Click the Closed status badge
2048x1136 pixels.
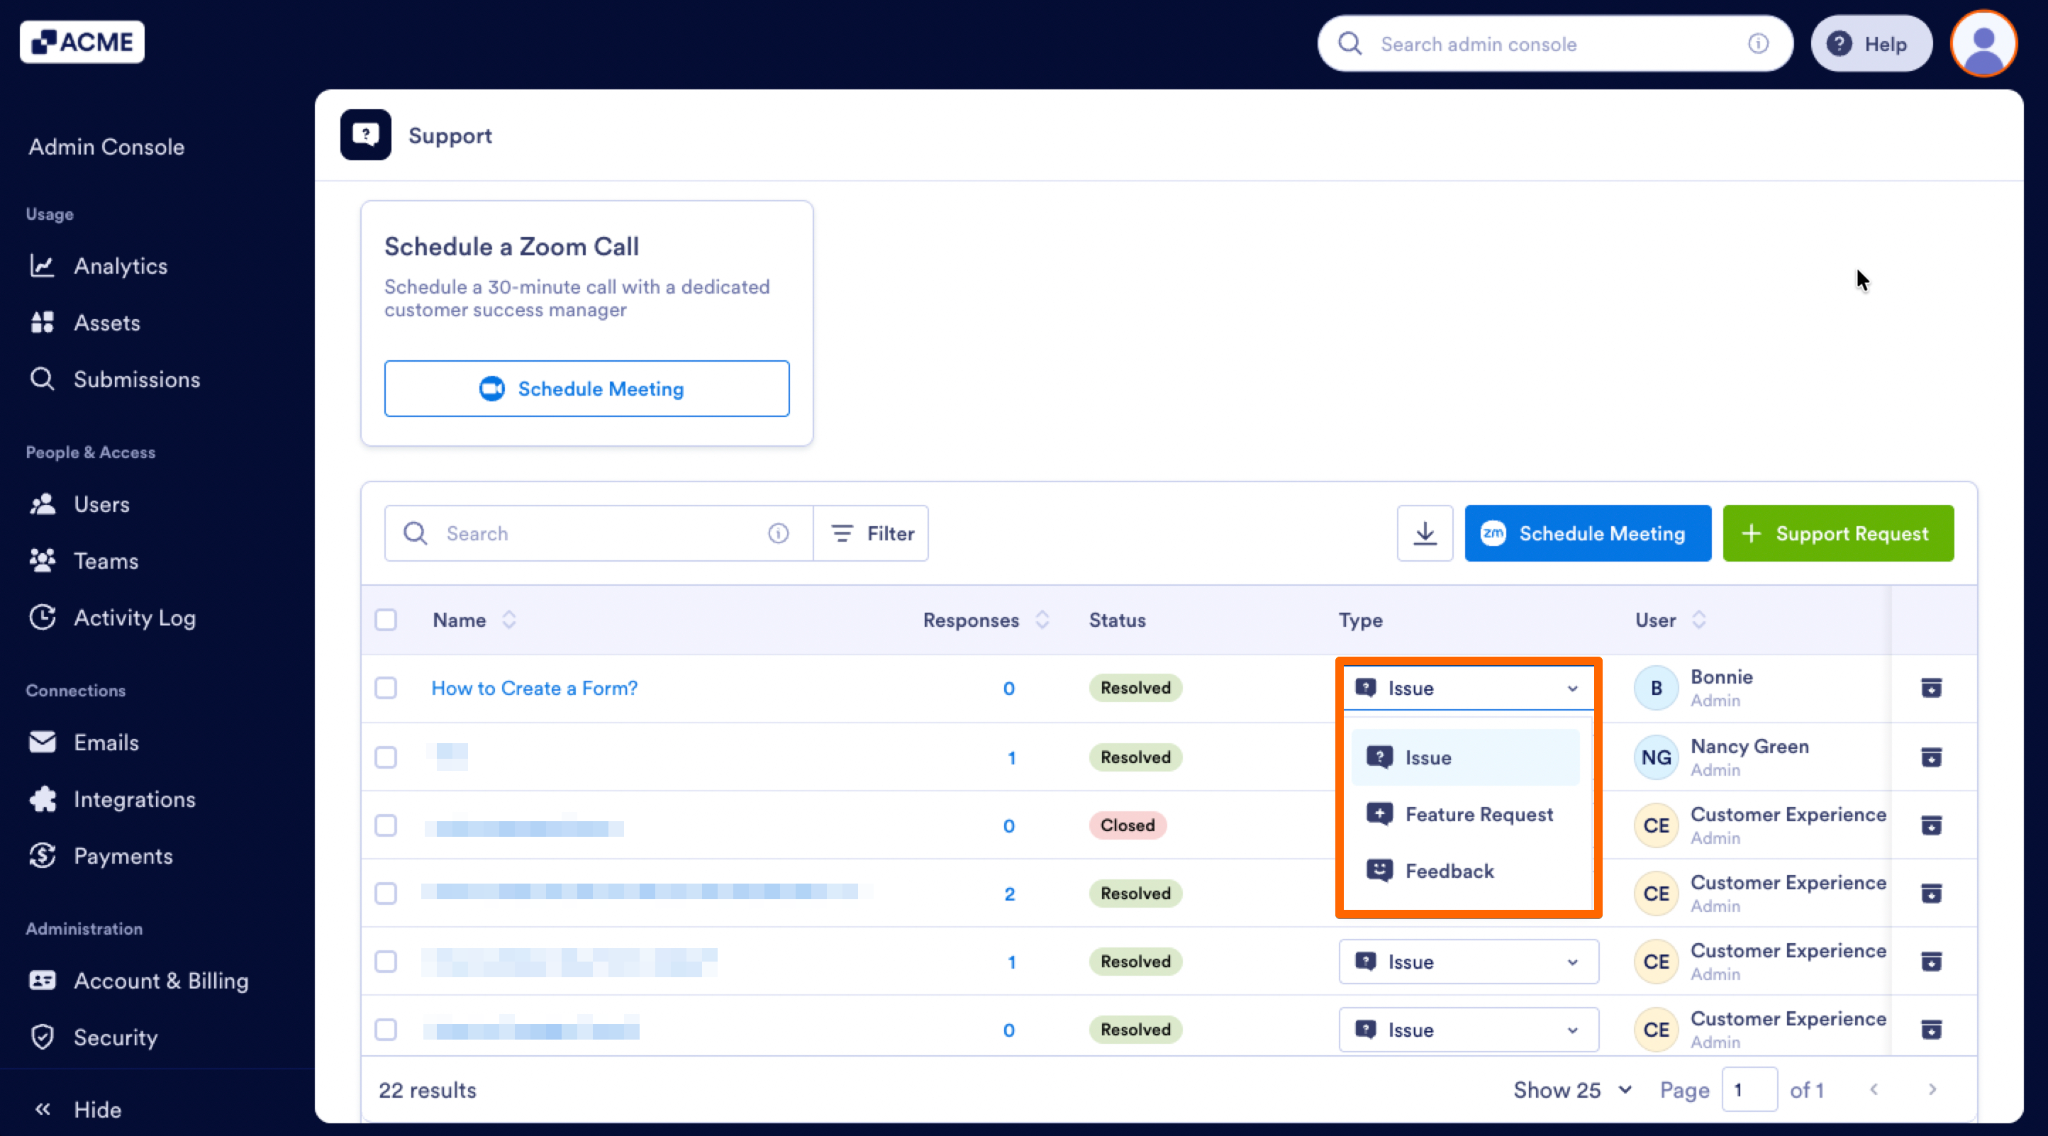pos(1127,825)
